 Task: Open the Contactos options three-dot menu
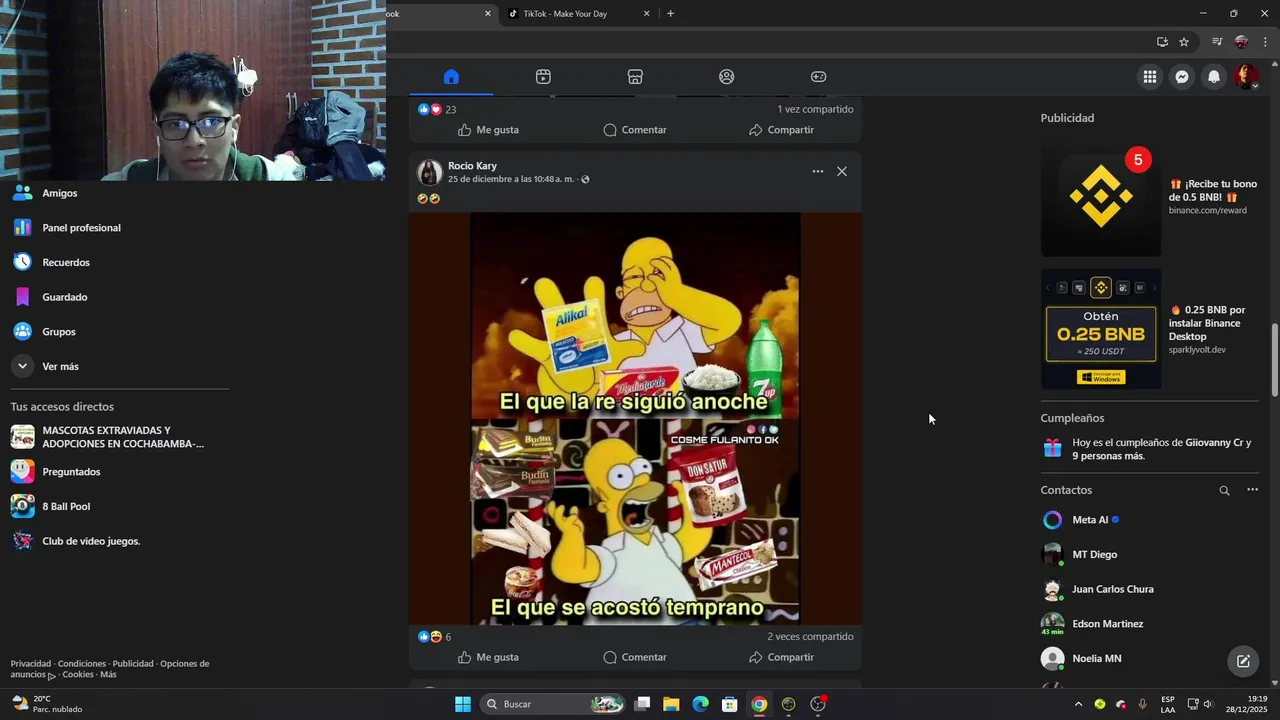(x=1252, y=490)
